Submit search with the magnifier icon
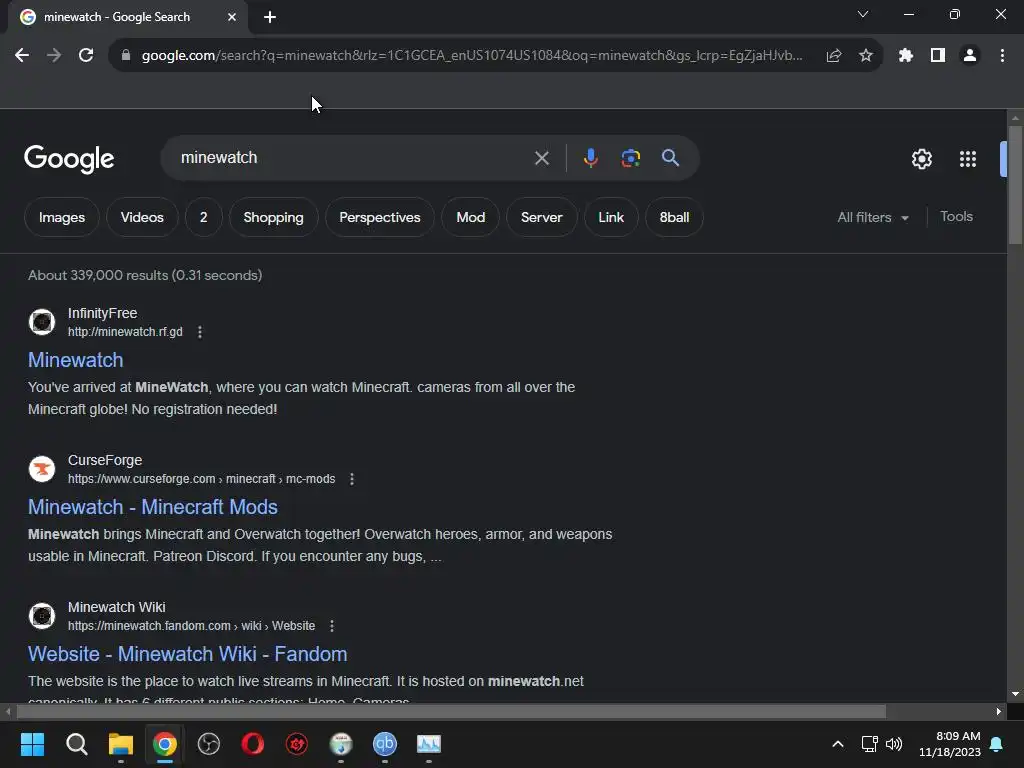 tap(670, 158)
